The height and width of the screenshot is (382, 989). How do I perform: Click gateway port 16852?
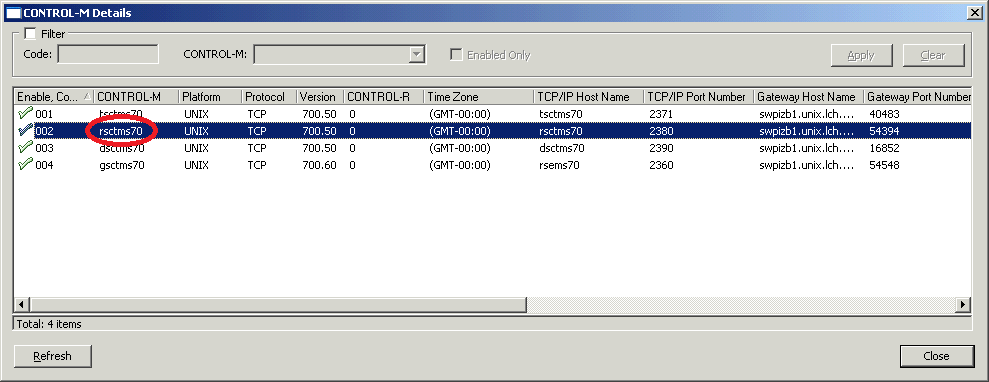884,148
